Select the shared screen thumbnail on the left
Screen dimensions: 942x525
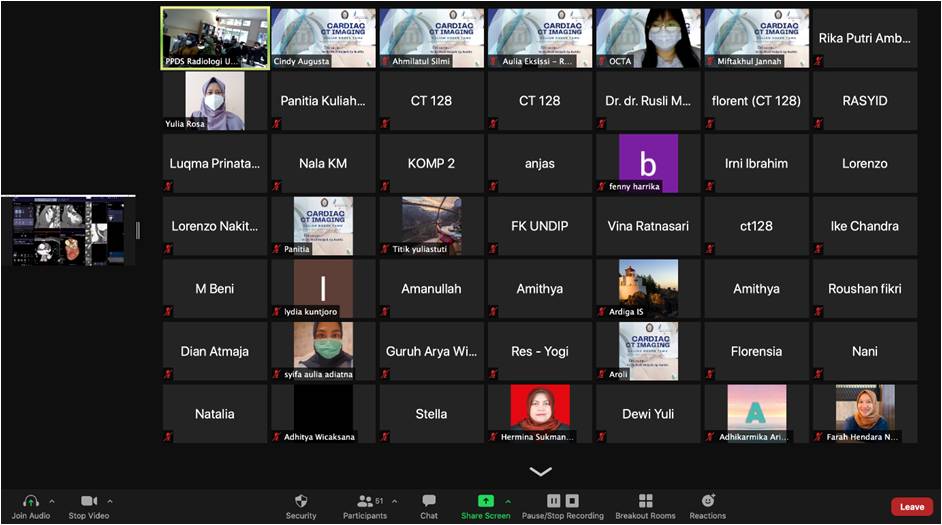point(68,231)
